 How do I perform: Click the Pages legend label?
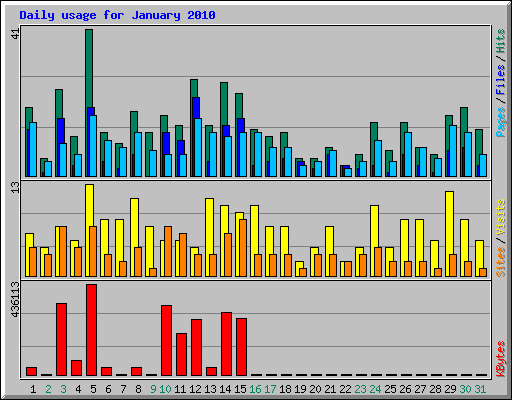pos(500,122)
